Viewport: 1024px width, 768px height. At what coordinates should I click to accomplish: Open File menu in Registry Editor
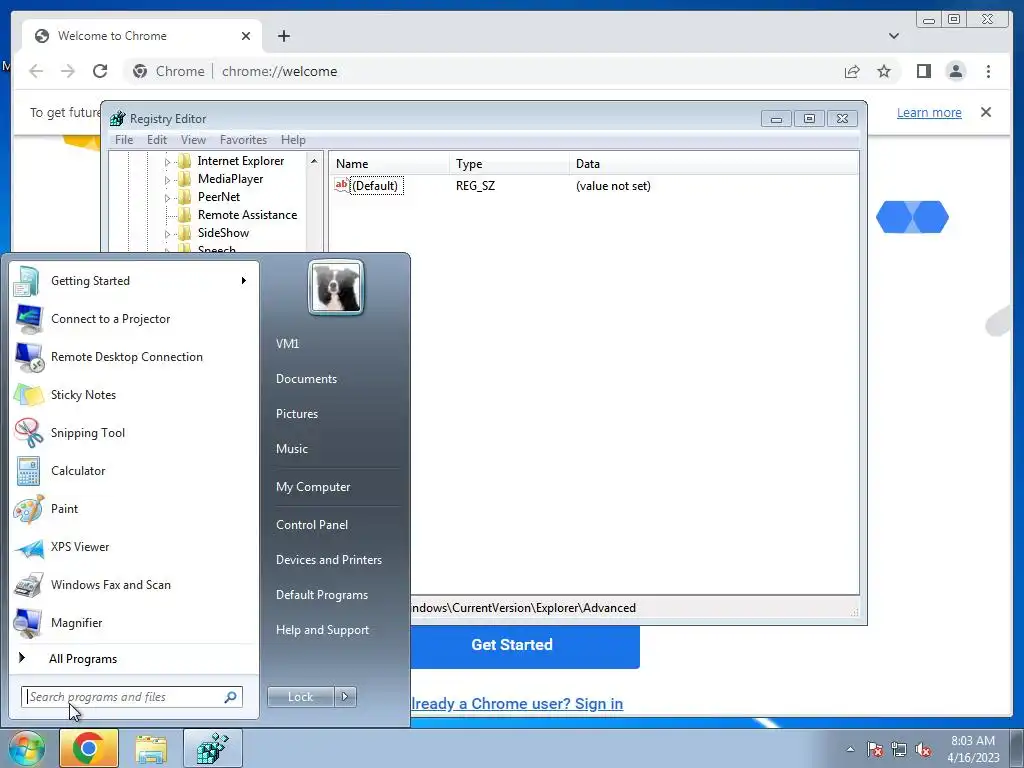coord(123,140)
